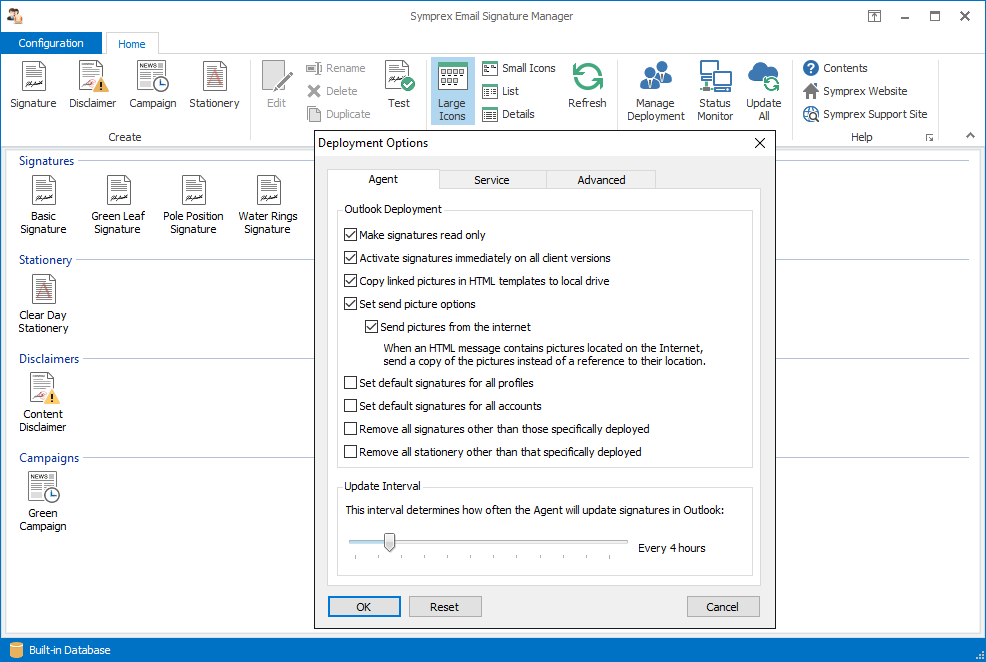Select the Clear Day Stationery item
The image size is (986, 662).
pos(43,304)
